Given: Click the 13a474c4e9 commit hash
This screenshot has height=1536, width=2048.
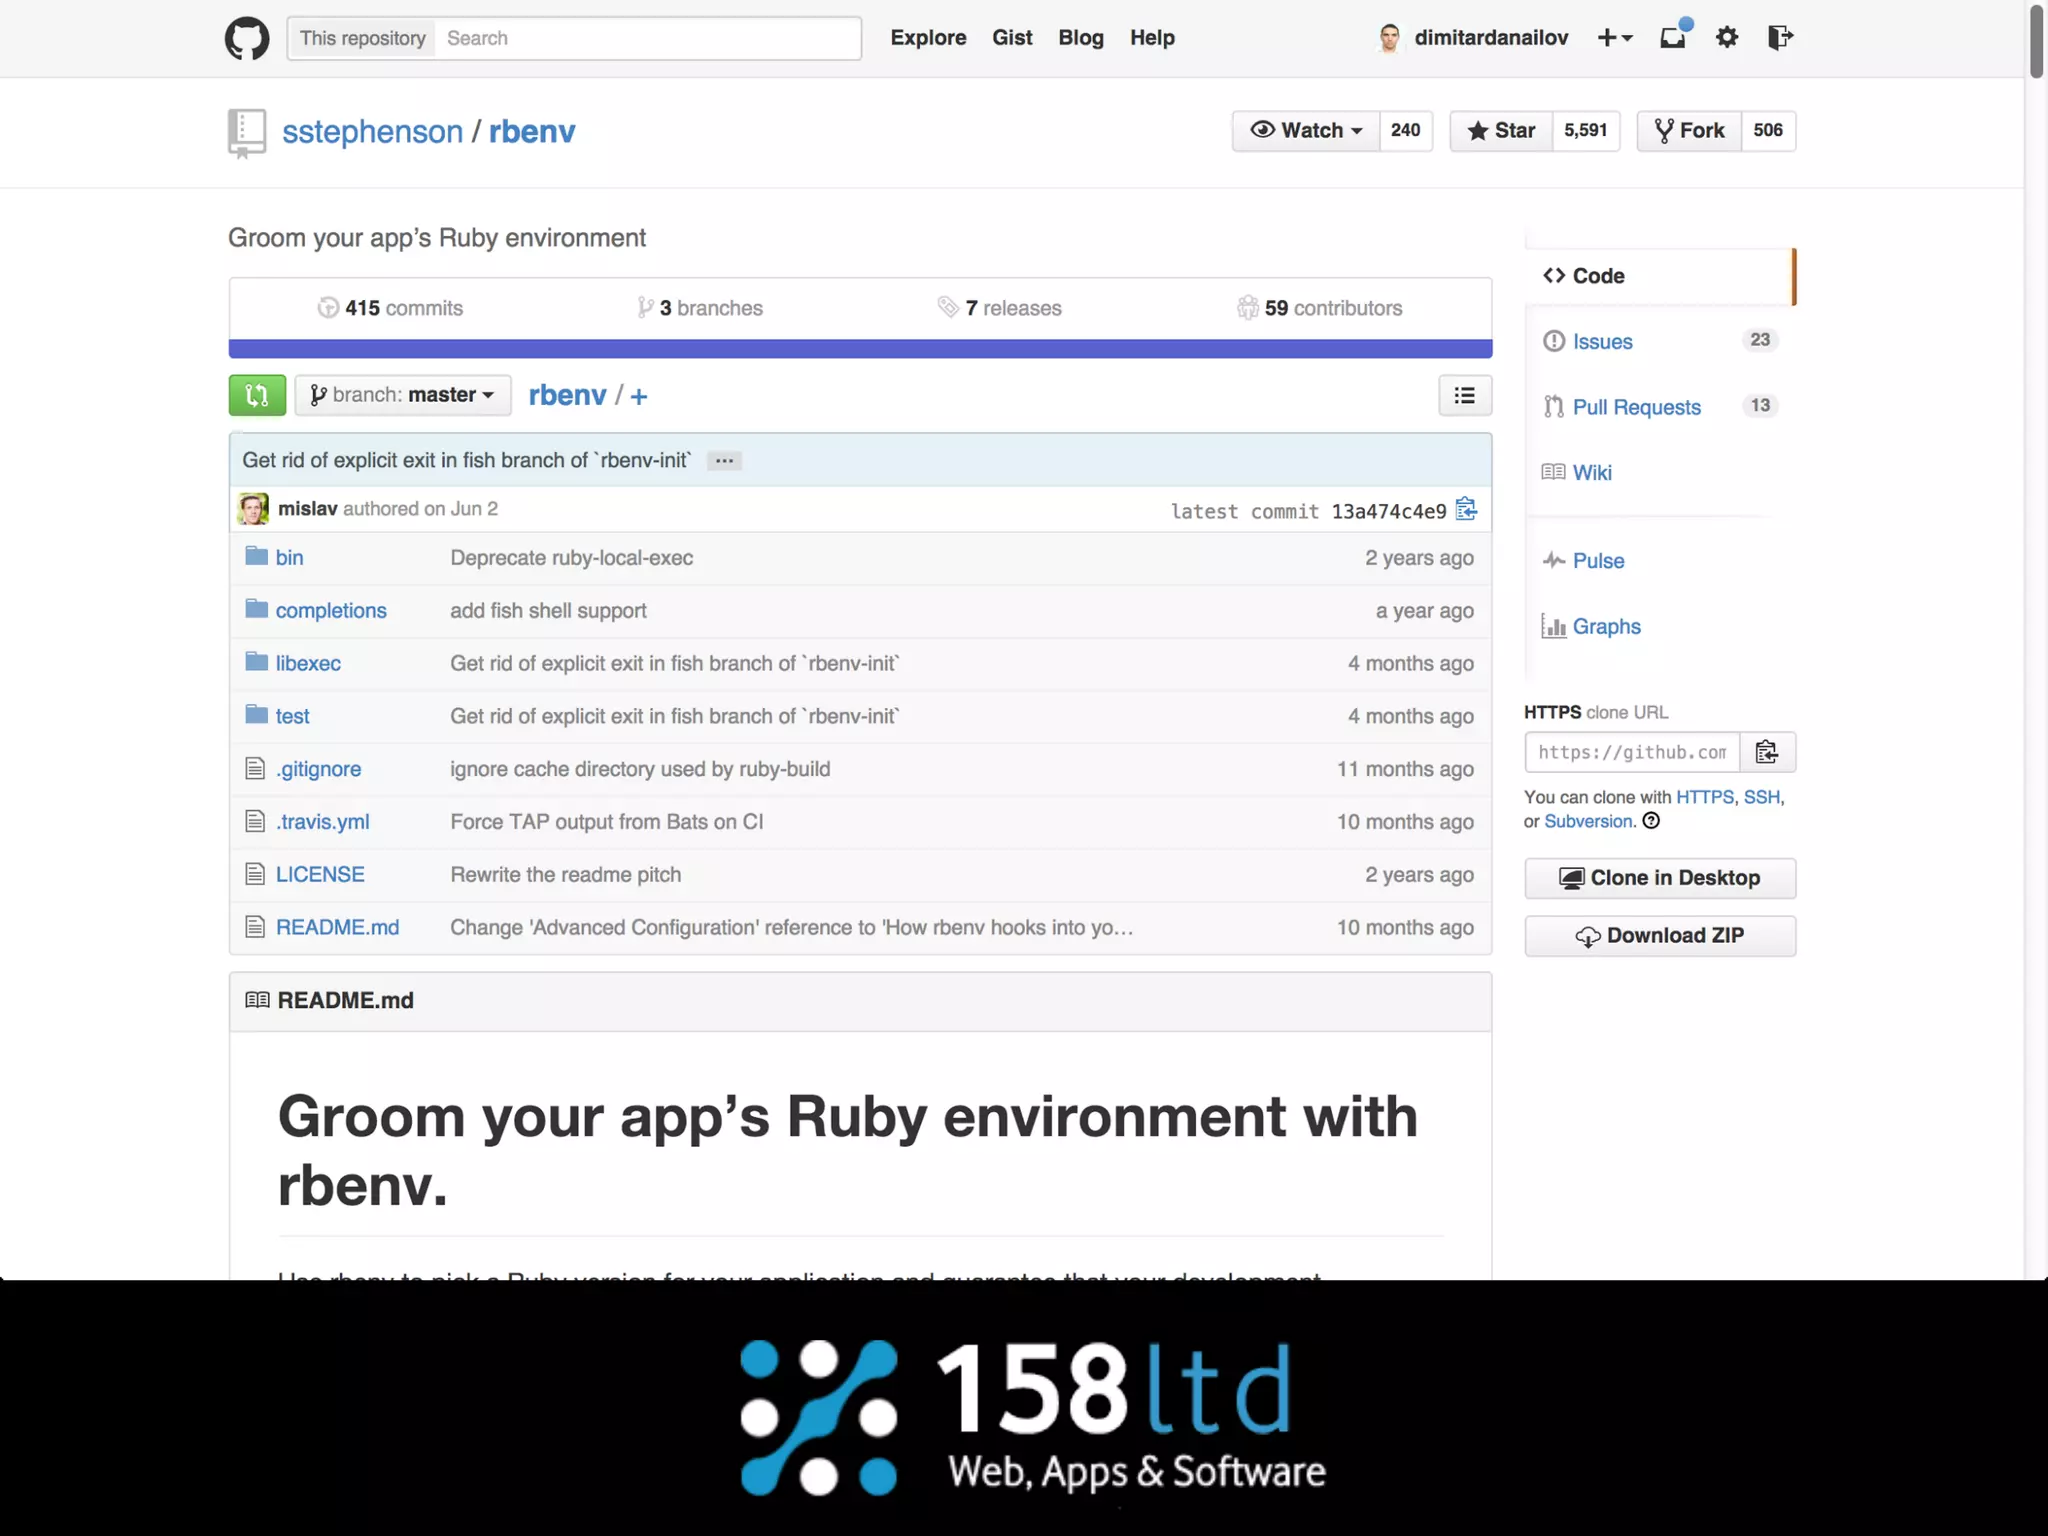Looking at the screenshot, I should (x=1388, y=512).
